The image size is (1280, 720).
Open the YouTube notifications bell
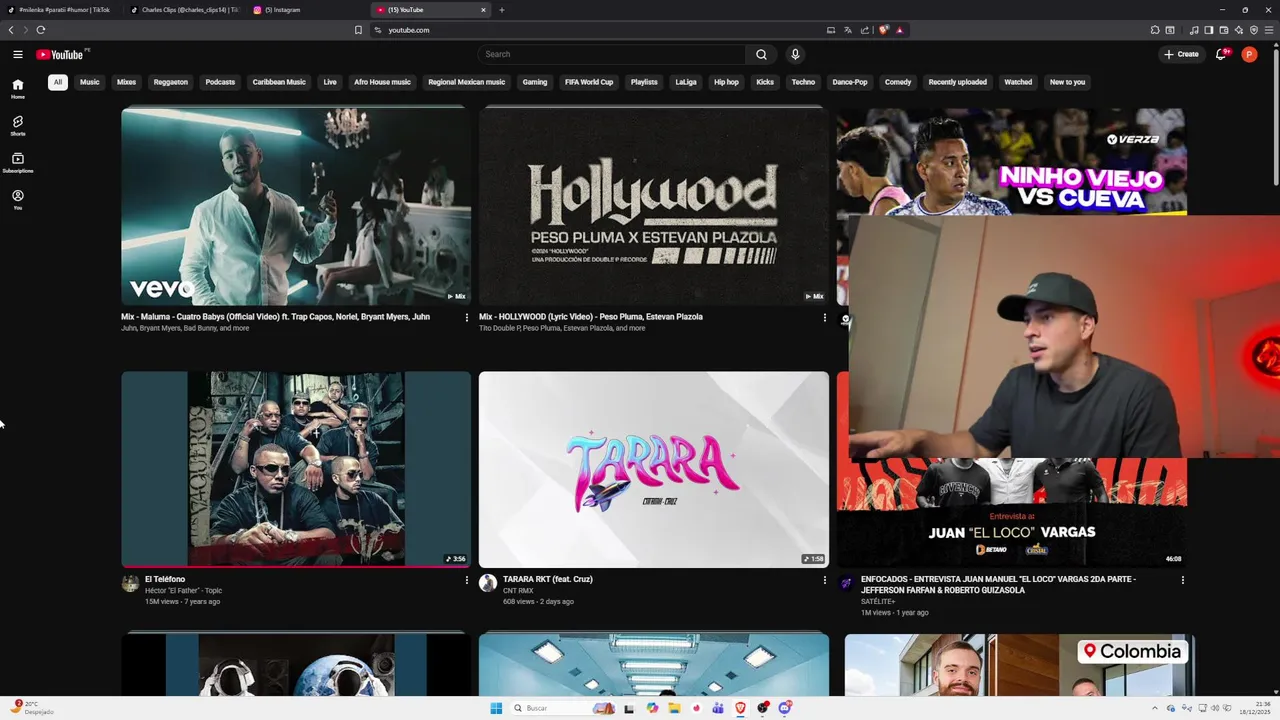[x=1221, y=54]
